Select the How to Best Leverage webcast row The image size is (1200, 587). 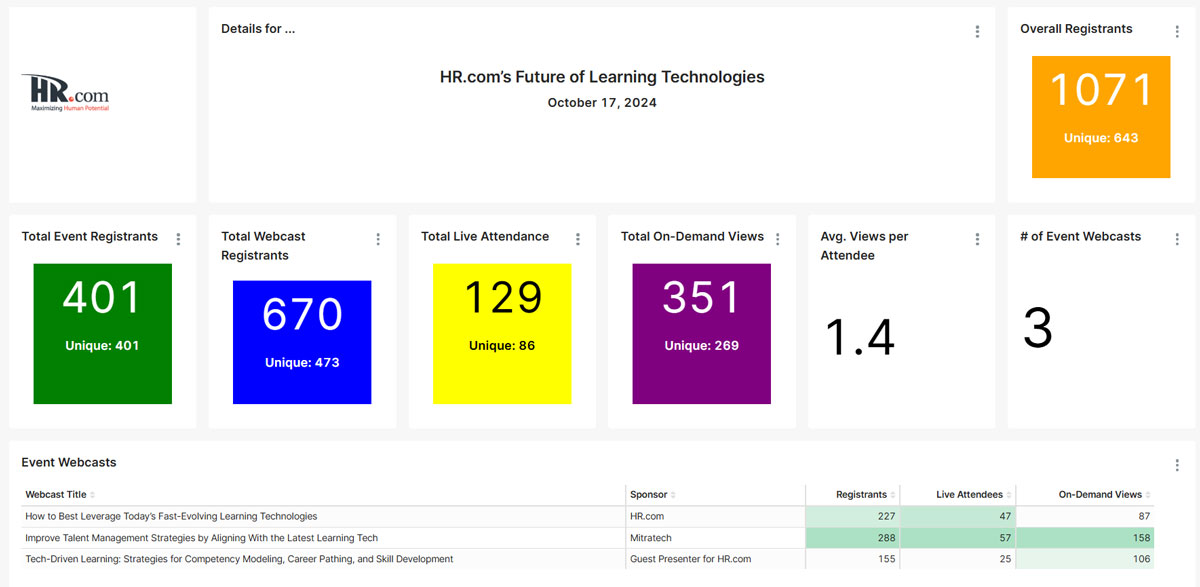588,516
